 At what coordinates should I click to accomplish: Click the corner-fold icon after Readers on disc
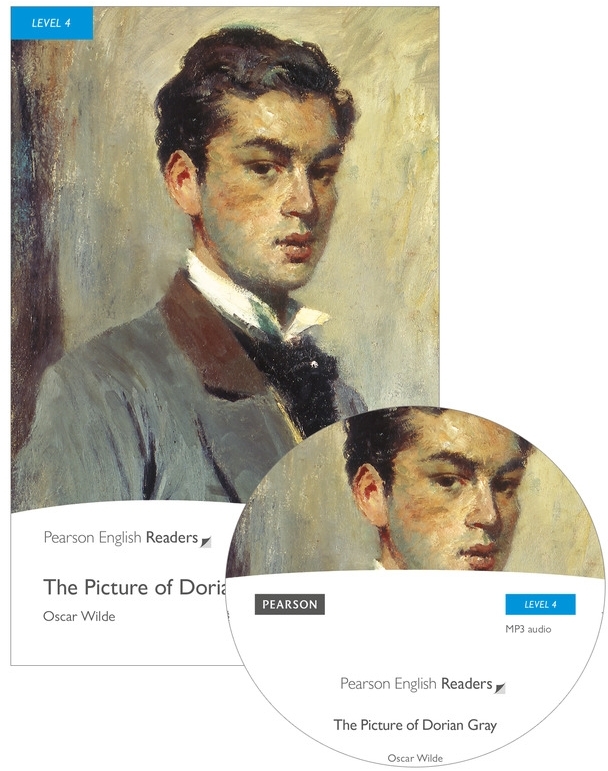500,688
